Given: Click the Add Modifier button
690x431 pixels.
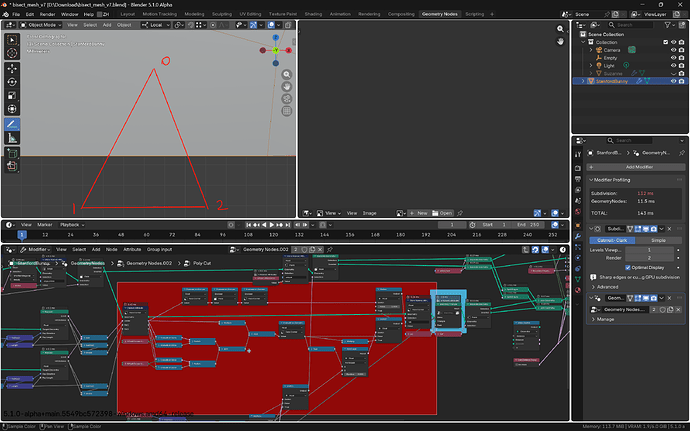Looking at the screenshot, I should pos(636,167).
